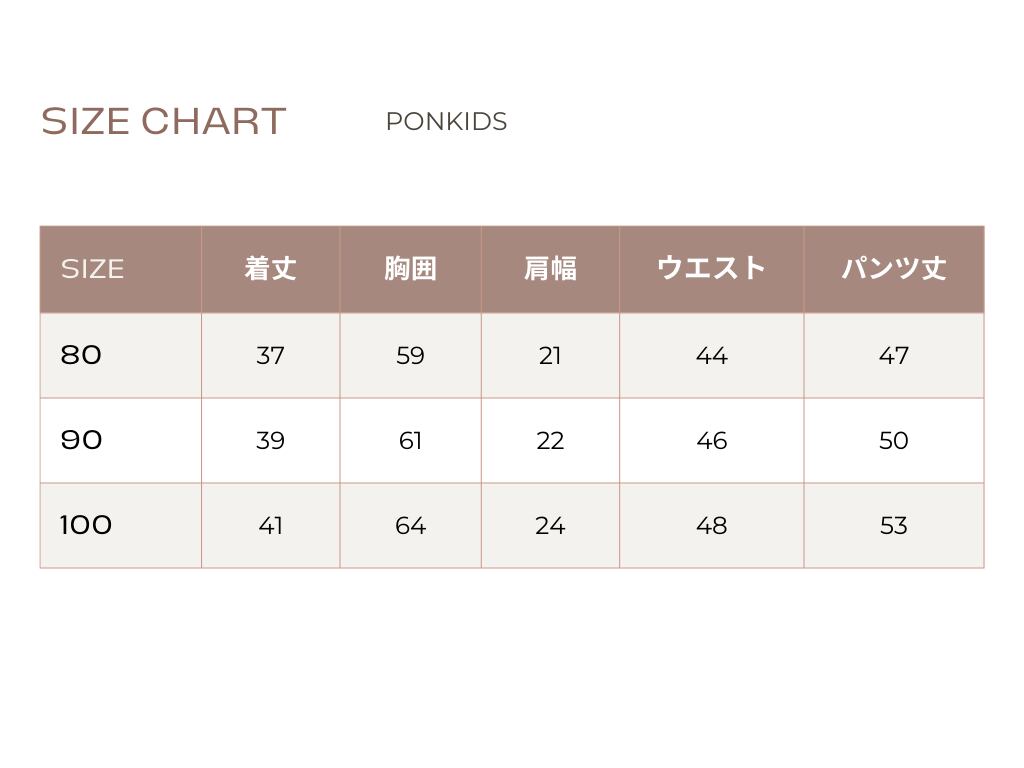This screenshot has width=1024, height=768.
Task: Click the パンツ丈 value 50 cell
Action: [x=893, y=441]
